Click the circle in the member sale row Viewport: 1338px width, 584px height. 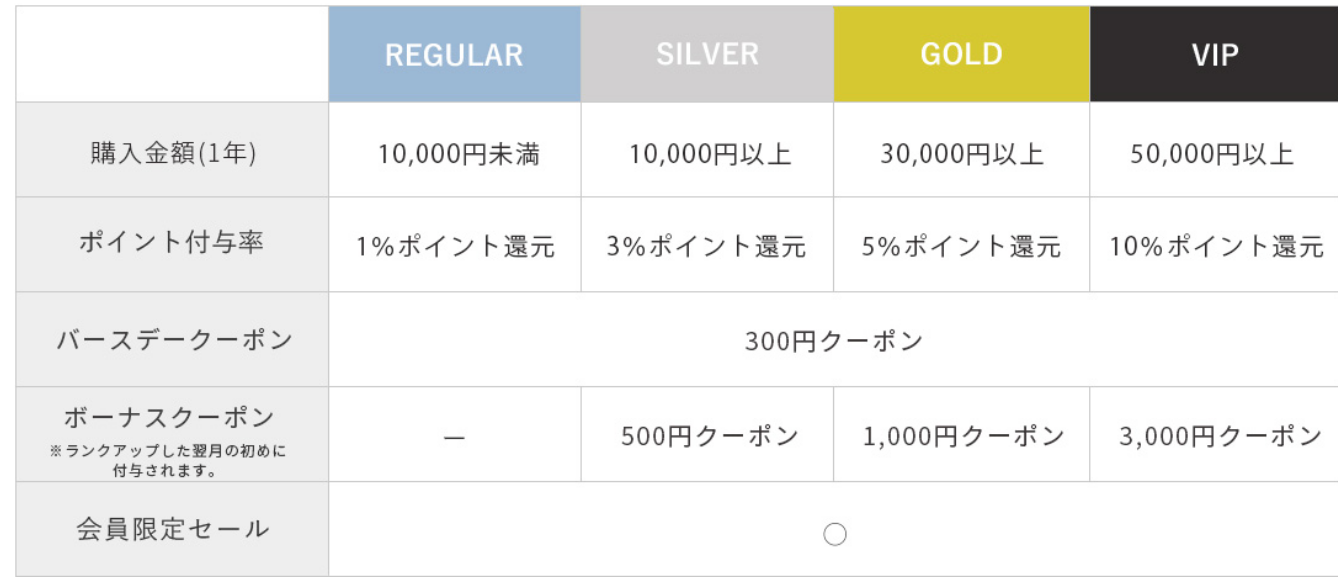click(835, 534)
